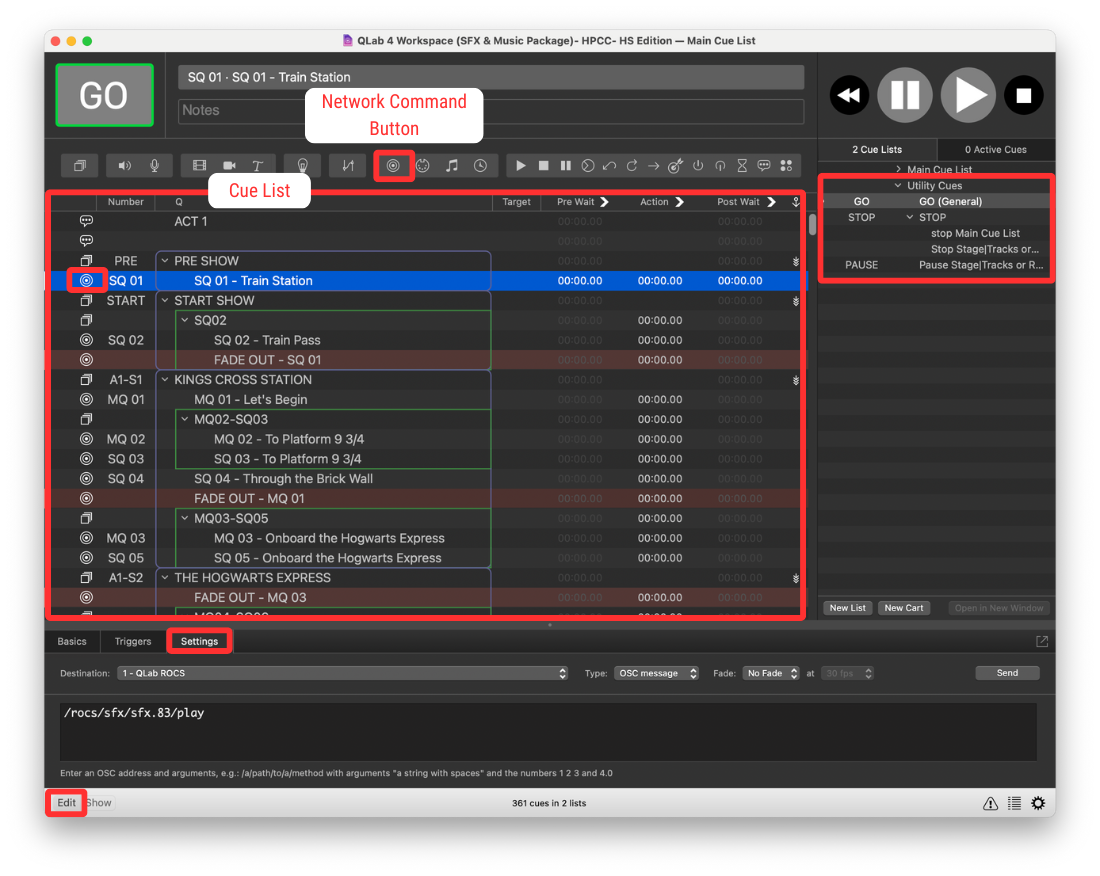
Task: Open the workspace settings gear icon
Action: (x=1038, y=803)
